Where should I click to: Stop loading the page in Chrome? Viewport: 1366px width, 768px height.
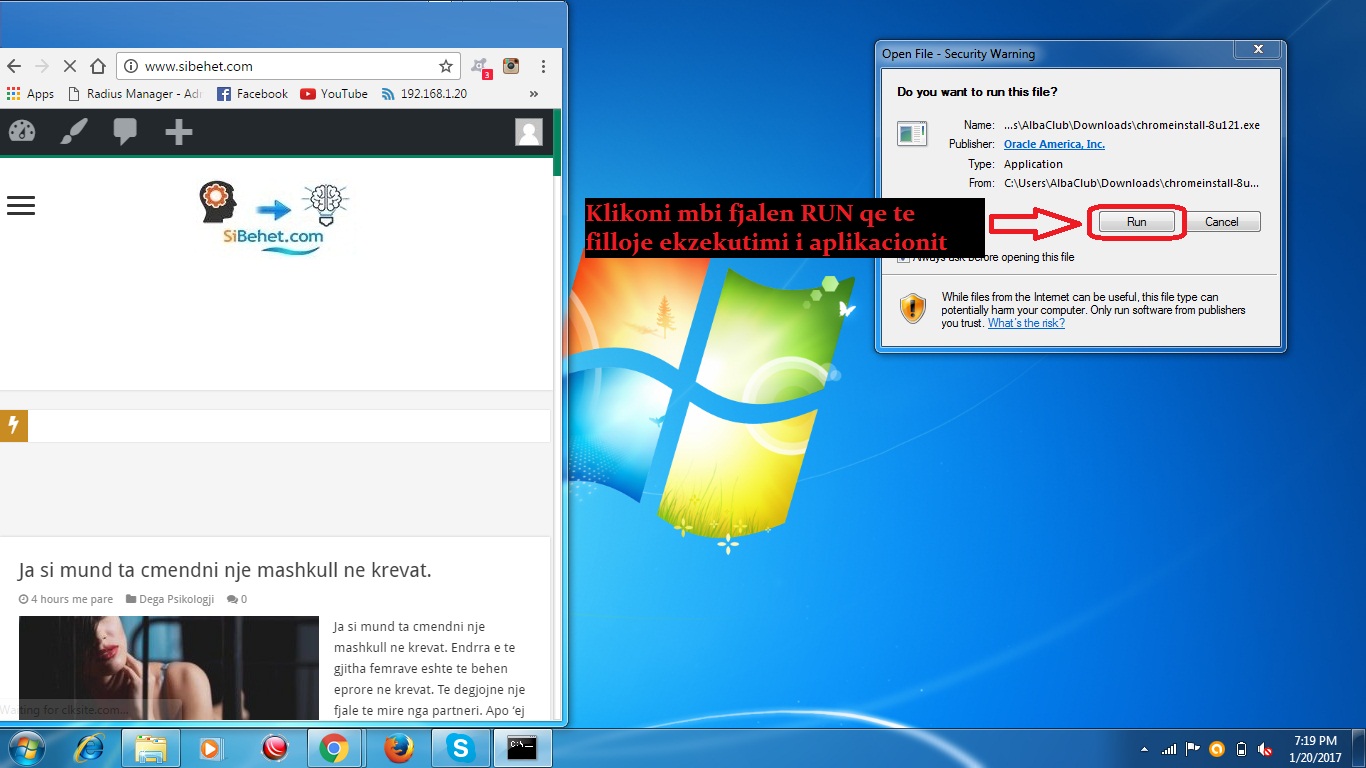70,66
